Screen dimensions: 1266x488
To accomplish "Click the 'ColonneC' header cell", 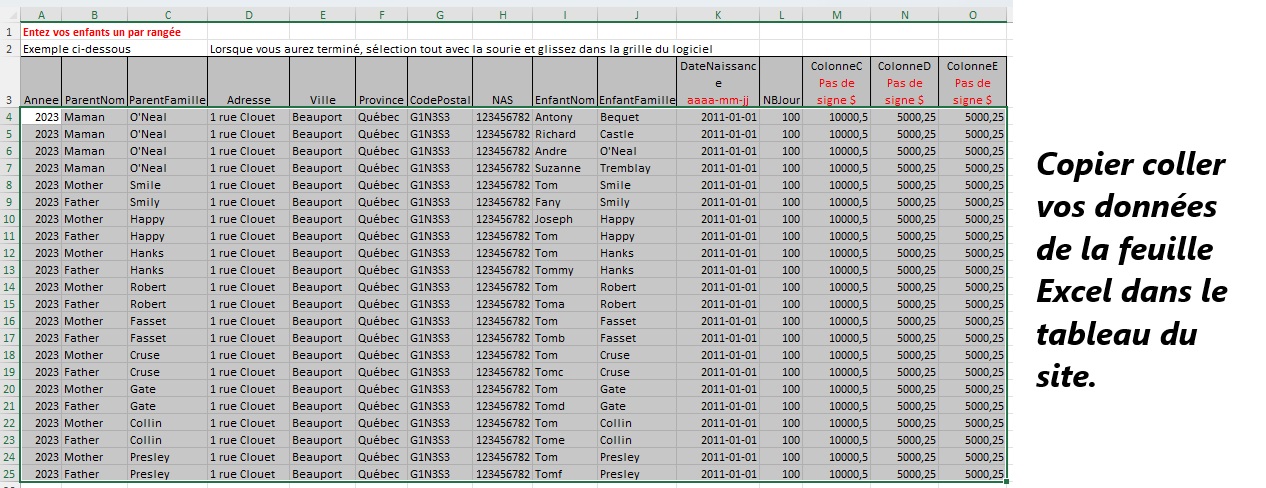I will tap(836, 82).
